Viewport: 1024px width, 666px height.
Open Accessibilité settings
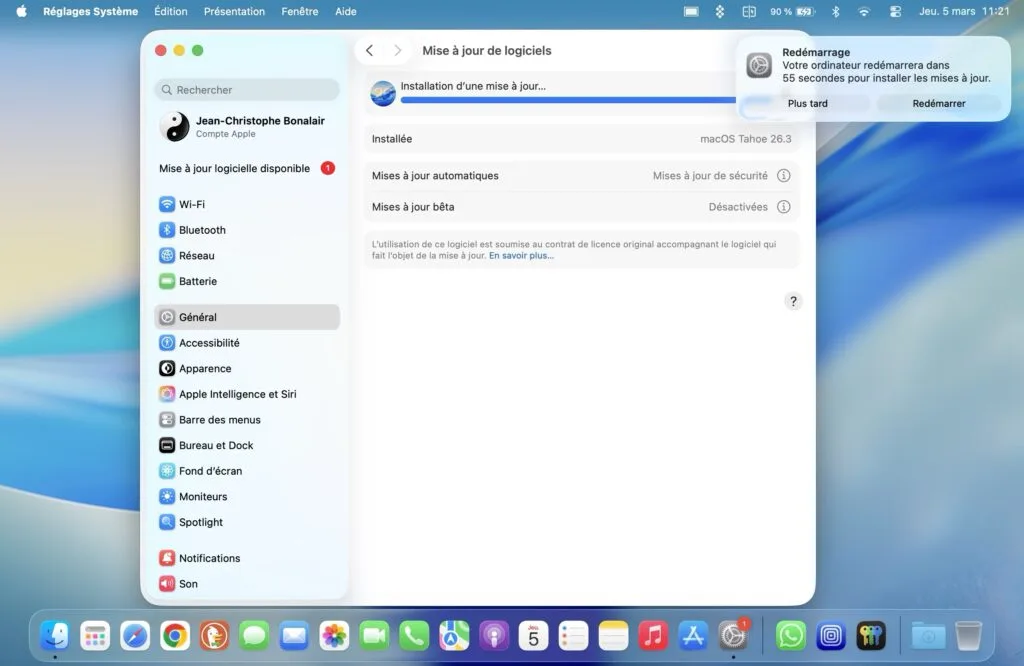pos(247,343)
